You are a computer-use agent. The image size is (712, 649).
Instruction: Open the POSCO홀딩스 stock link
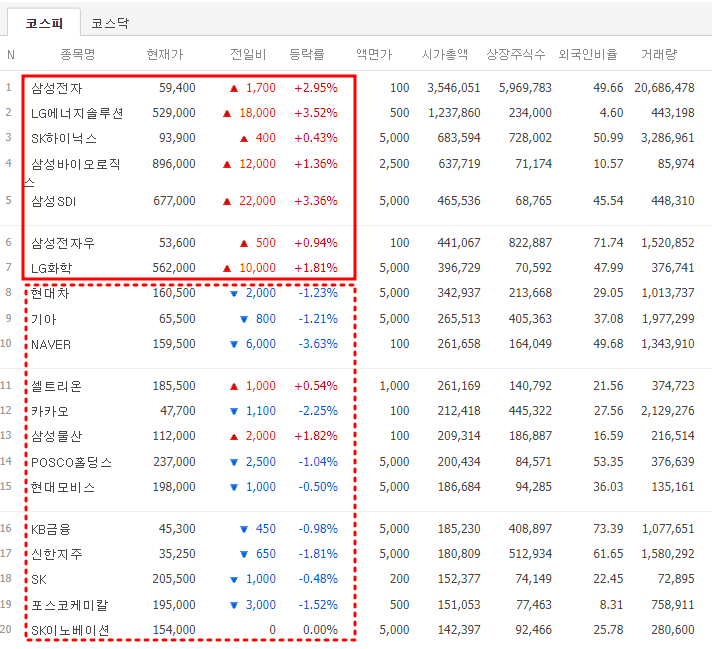71,461
